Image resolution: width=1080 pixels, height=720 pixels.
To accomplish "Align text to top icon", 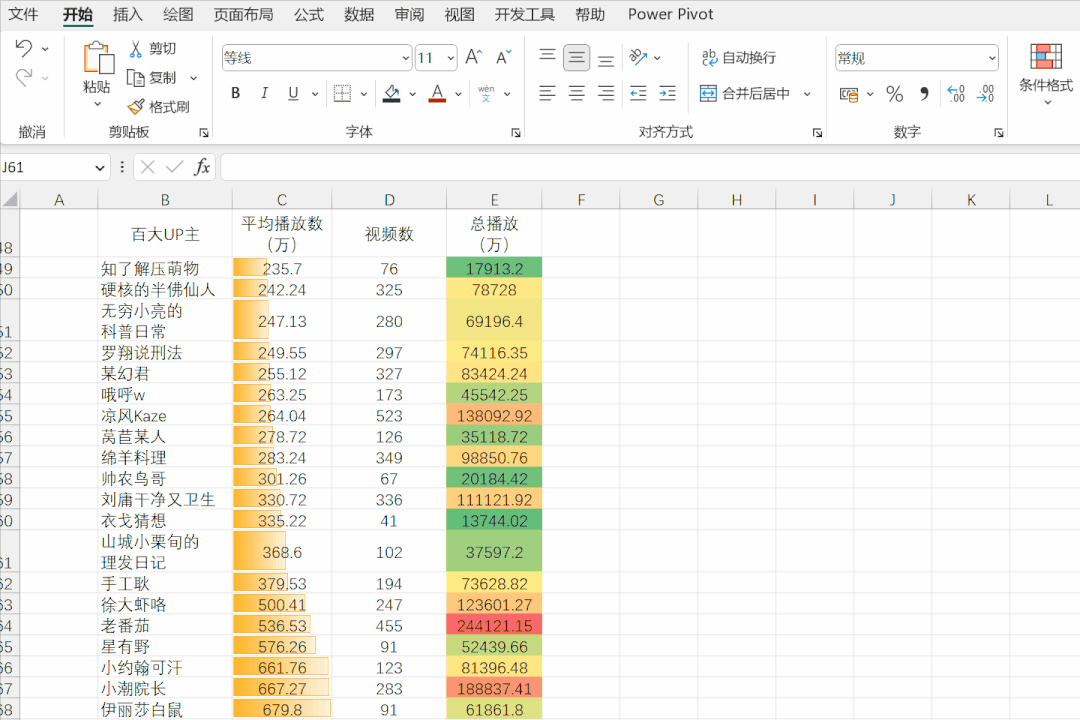I will tap(547, 57).
